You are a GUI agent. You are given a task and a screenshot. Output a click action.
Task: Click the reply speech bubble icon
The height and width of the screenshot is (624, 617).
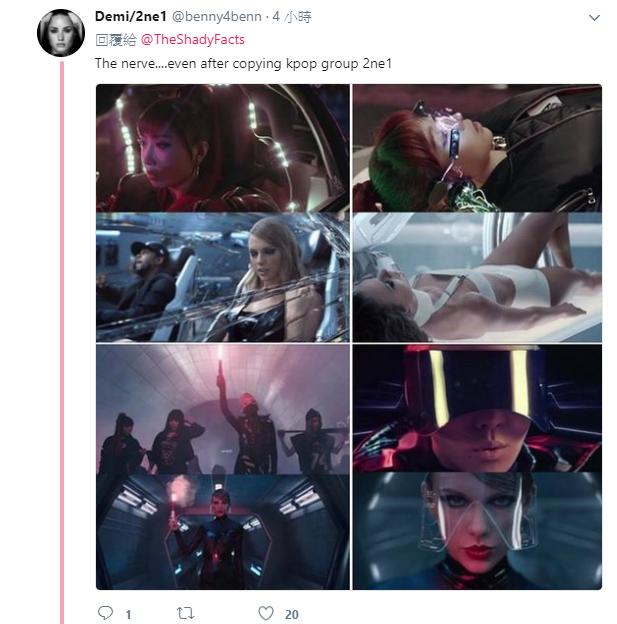pyautogui.click(x=105, y=613)
